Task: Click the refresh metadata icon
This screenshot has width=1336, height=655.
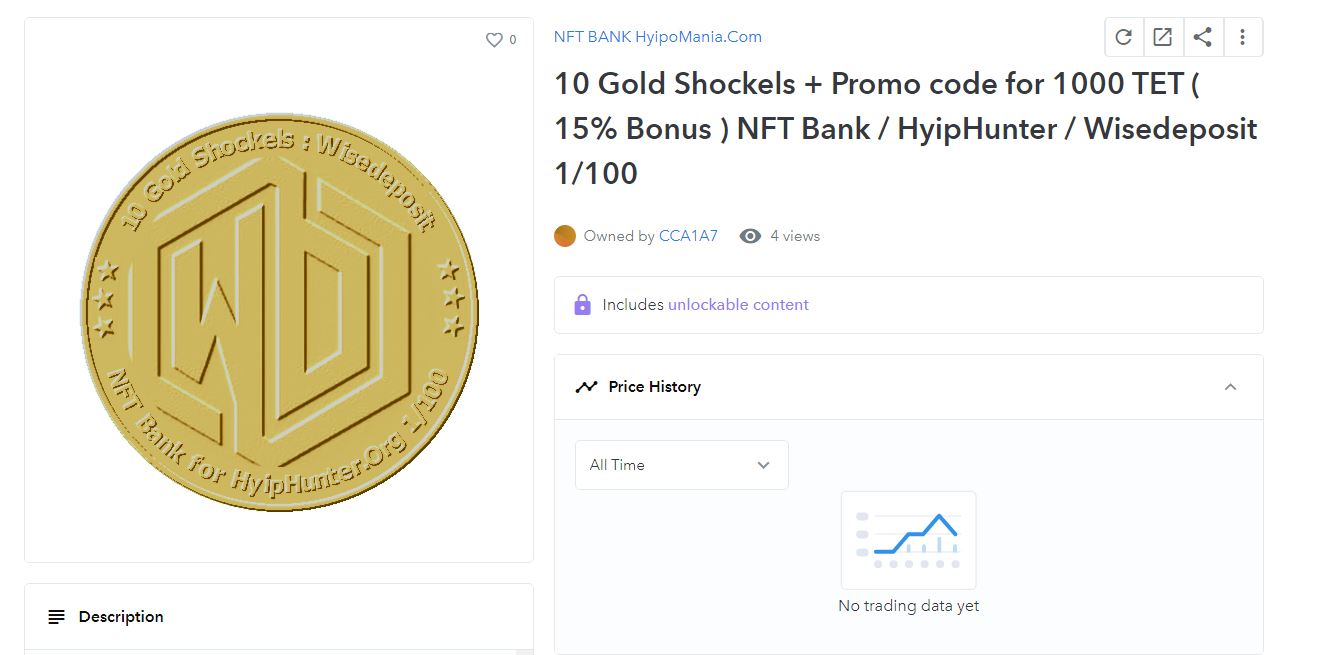Action: coord(1123,37)
